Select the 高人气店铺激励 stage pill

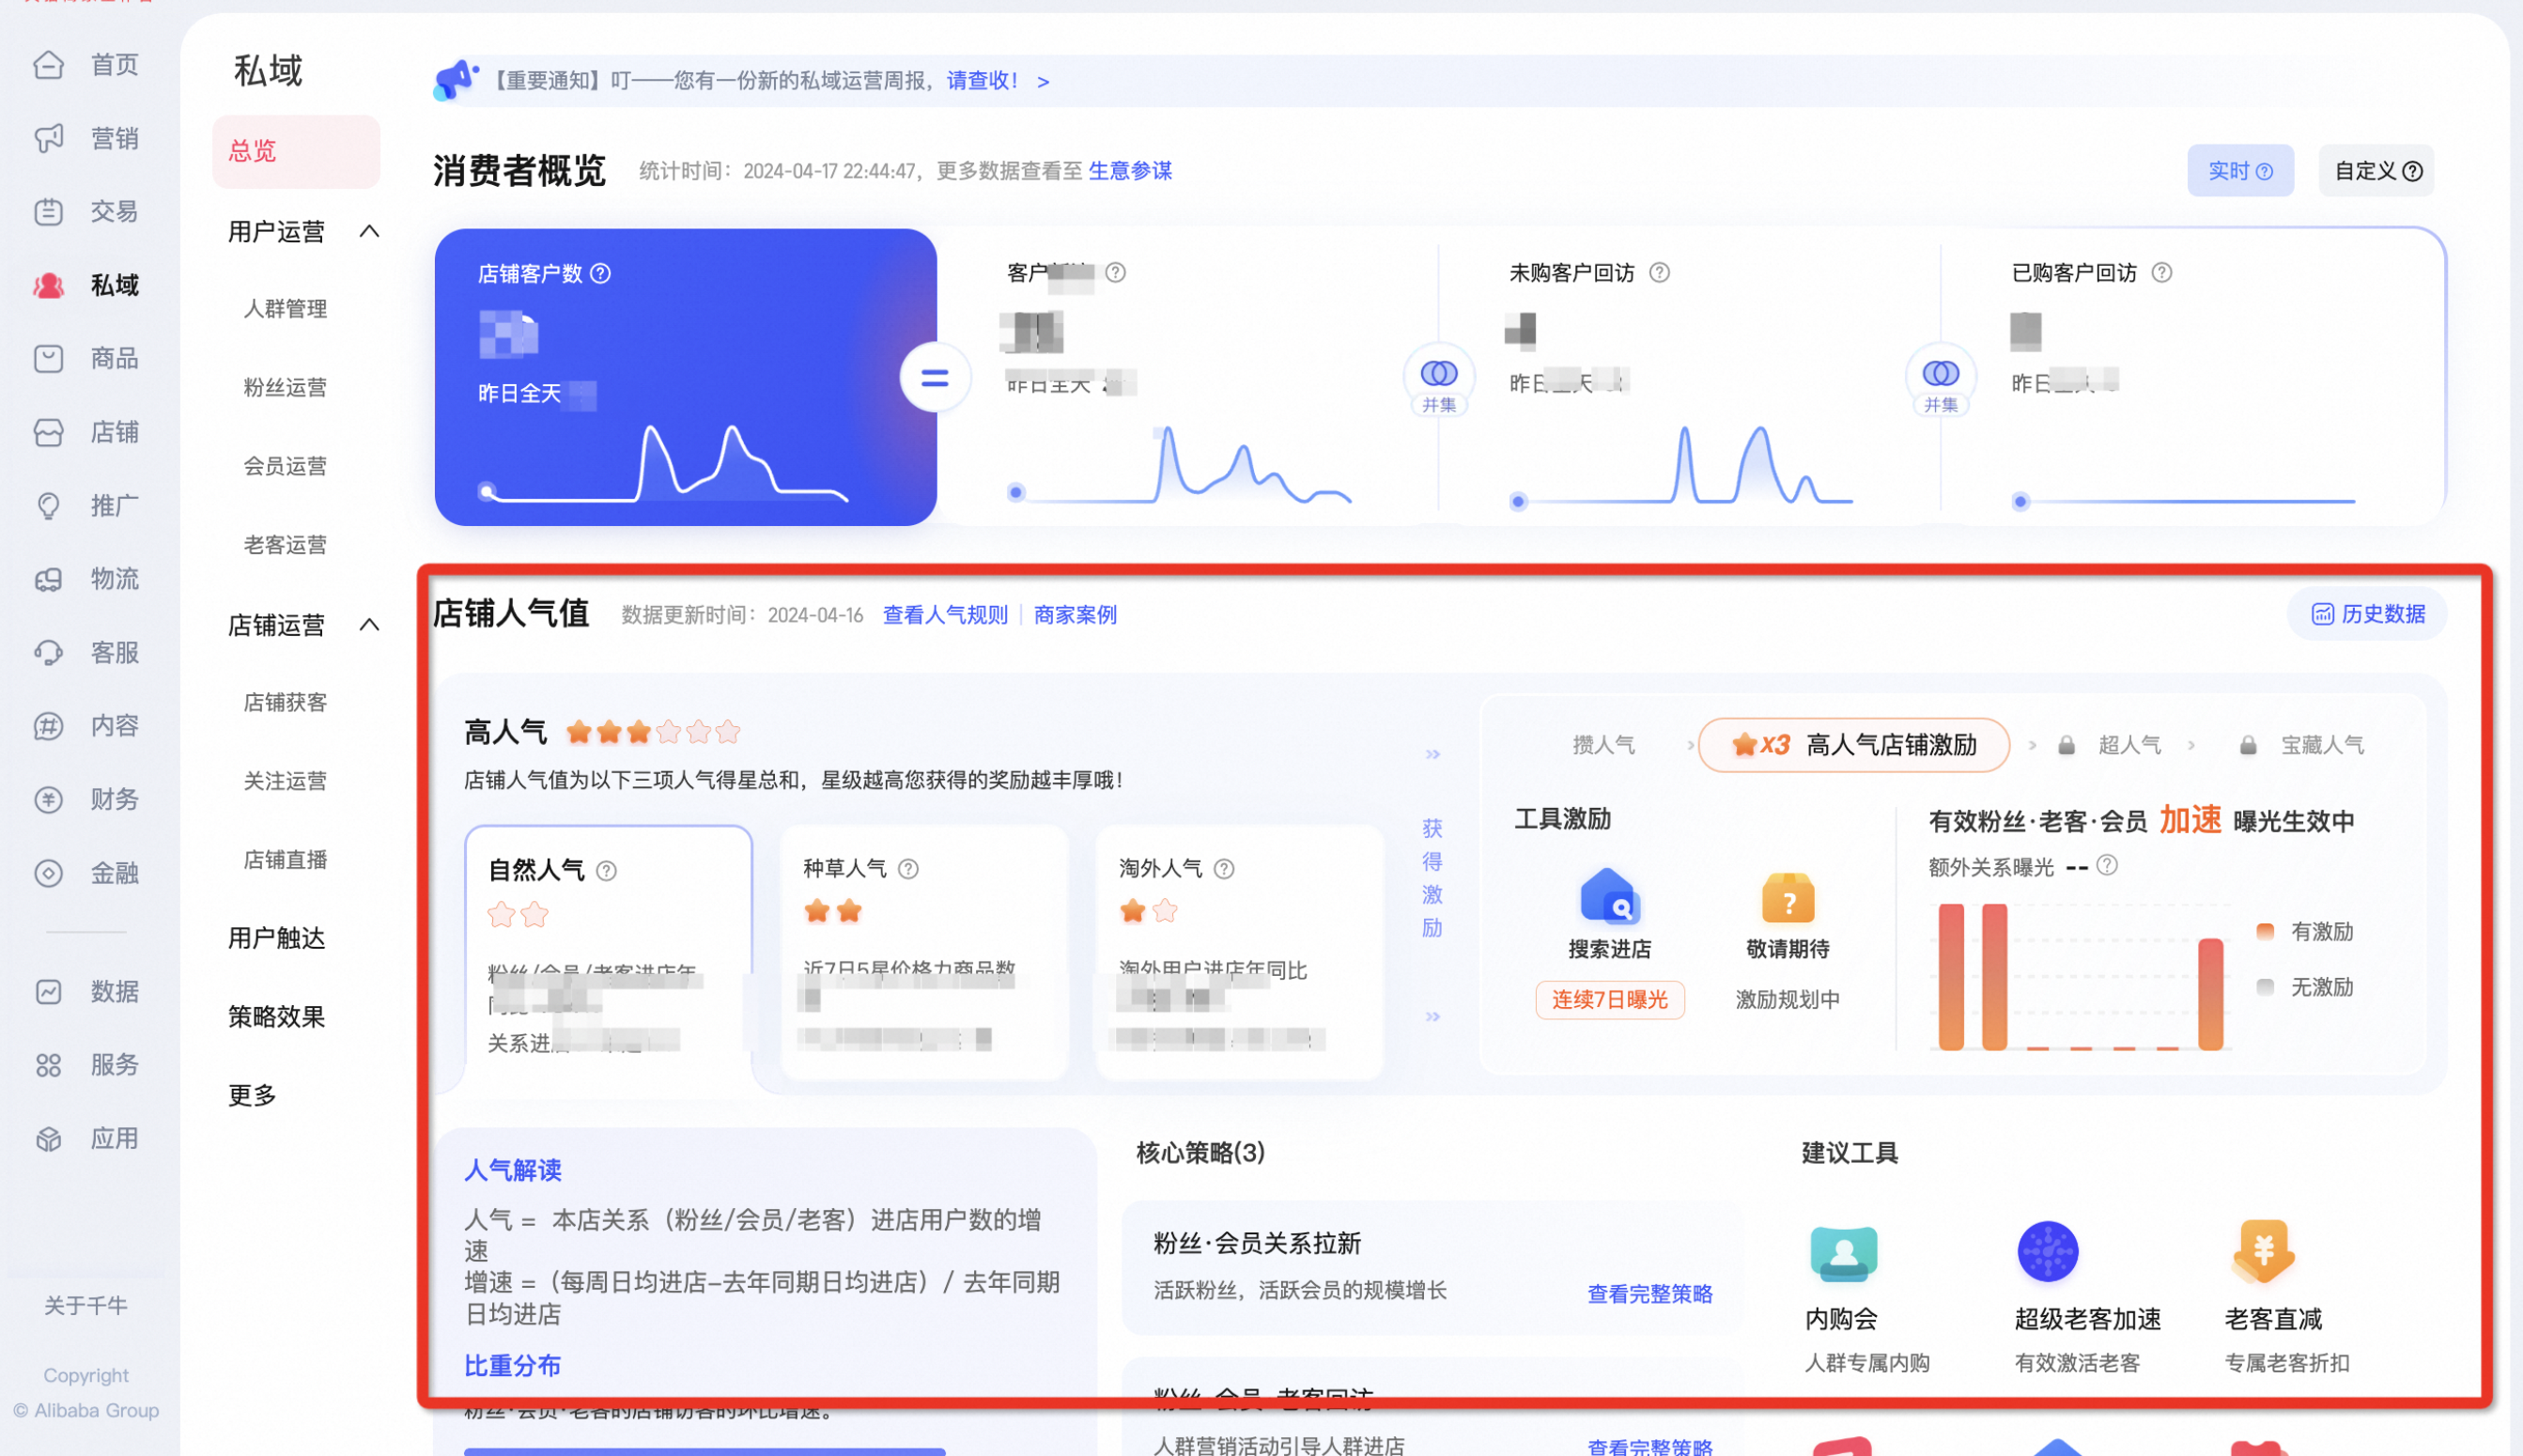tap(1856, 746)
